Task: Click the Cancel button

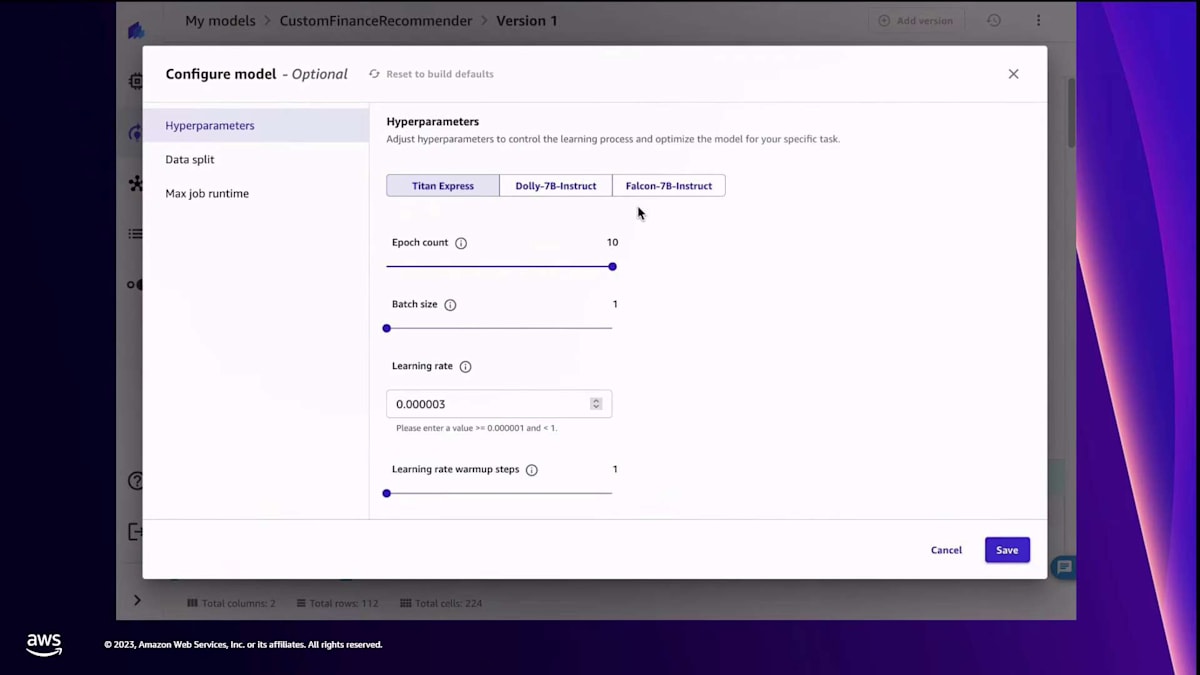Action: pos(946,550)
